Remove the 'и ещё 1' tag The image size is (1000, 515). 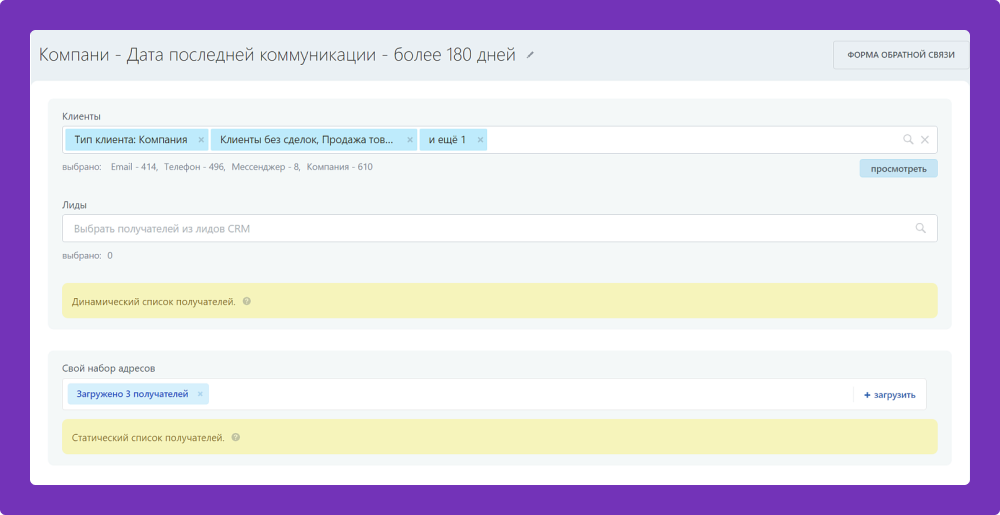click(x=480, y=140)
